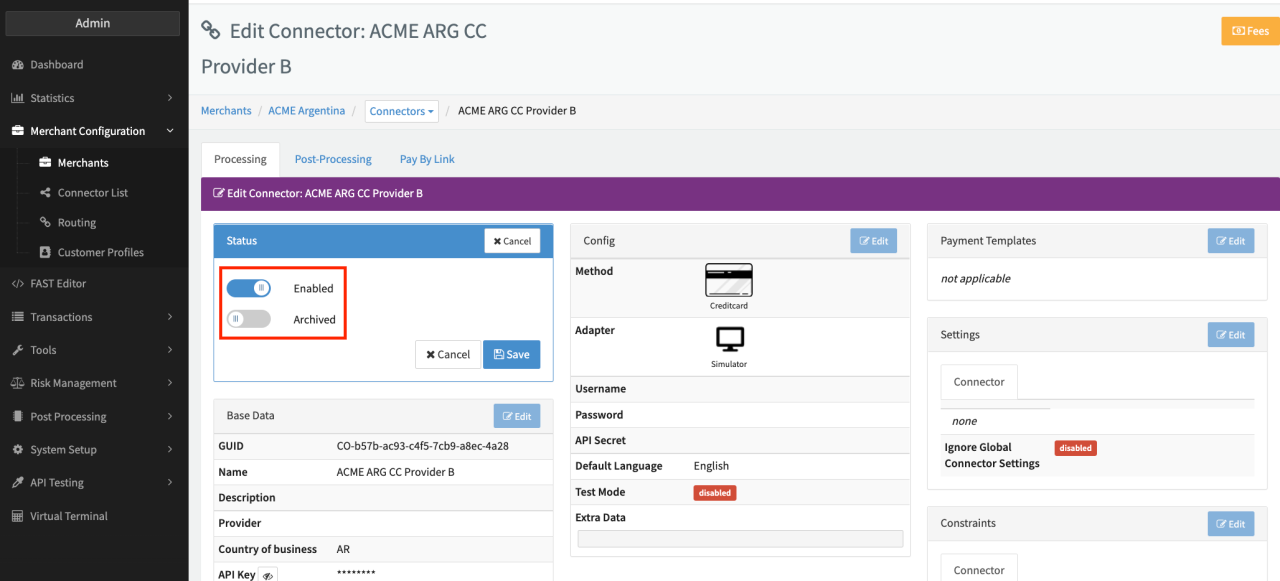The height and width of the screenshot is (581, 1280).
Task: Switch to the Post-Processing tab
Action: coord(333,159)
